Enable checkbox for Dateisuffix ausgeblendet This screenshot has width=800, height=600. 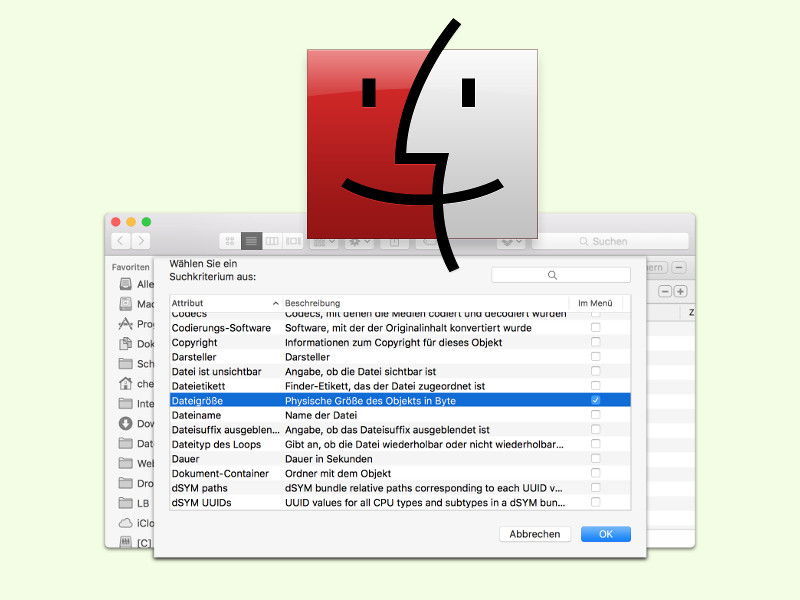[595, 429]
